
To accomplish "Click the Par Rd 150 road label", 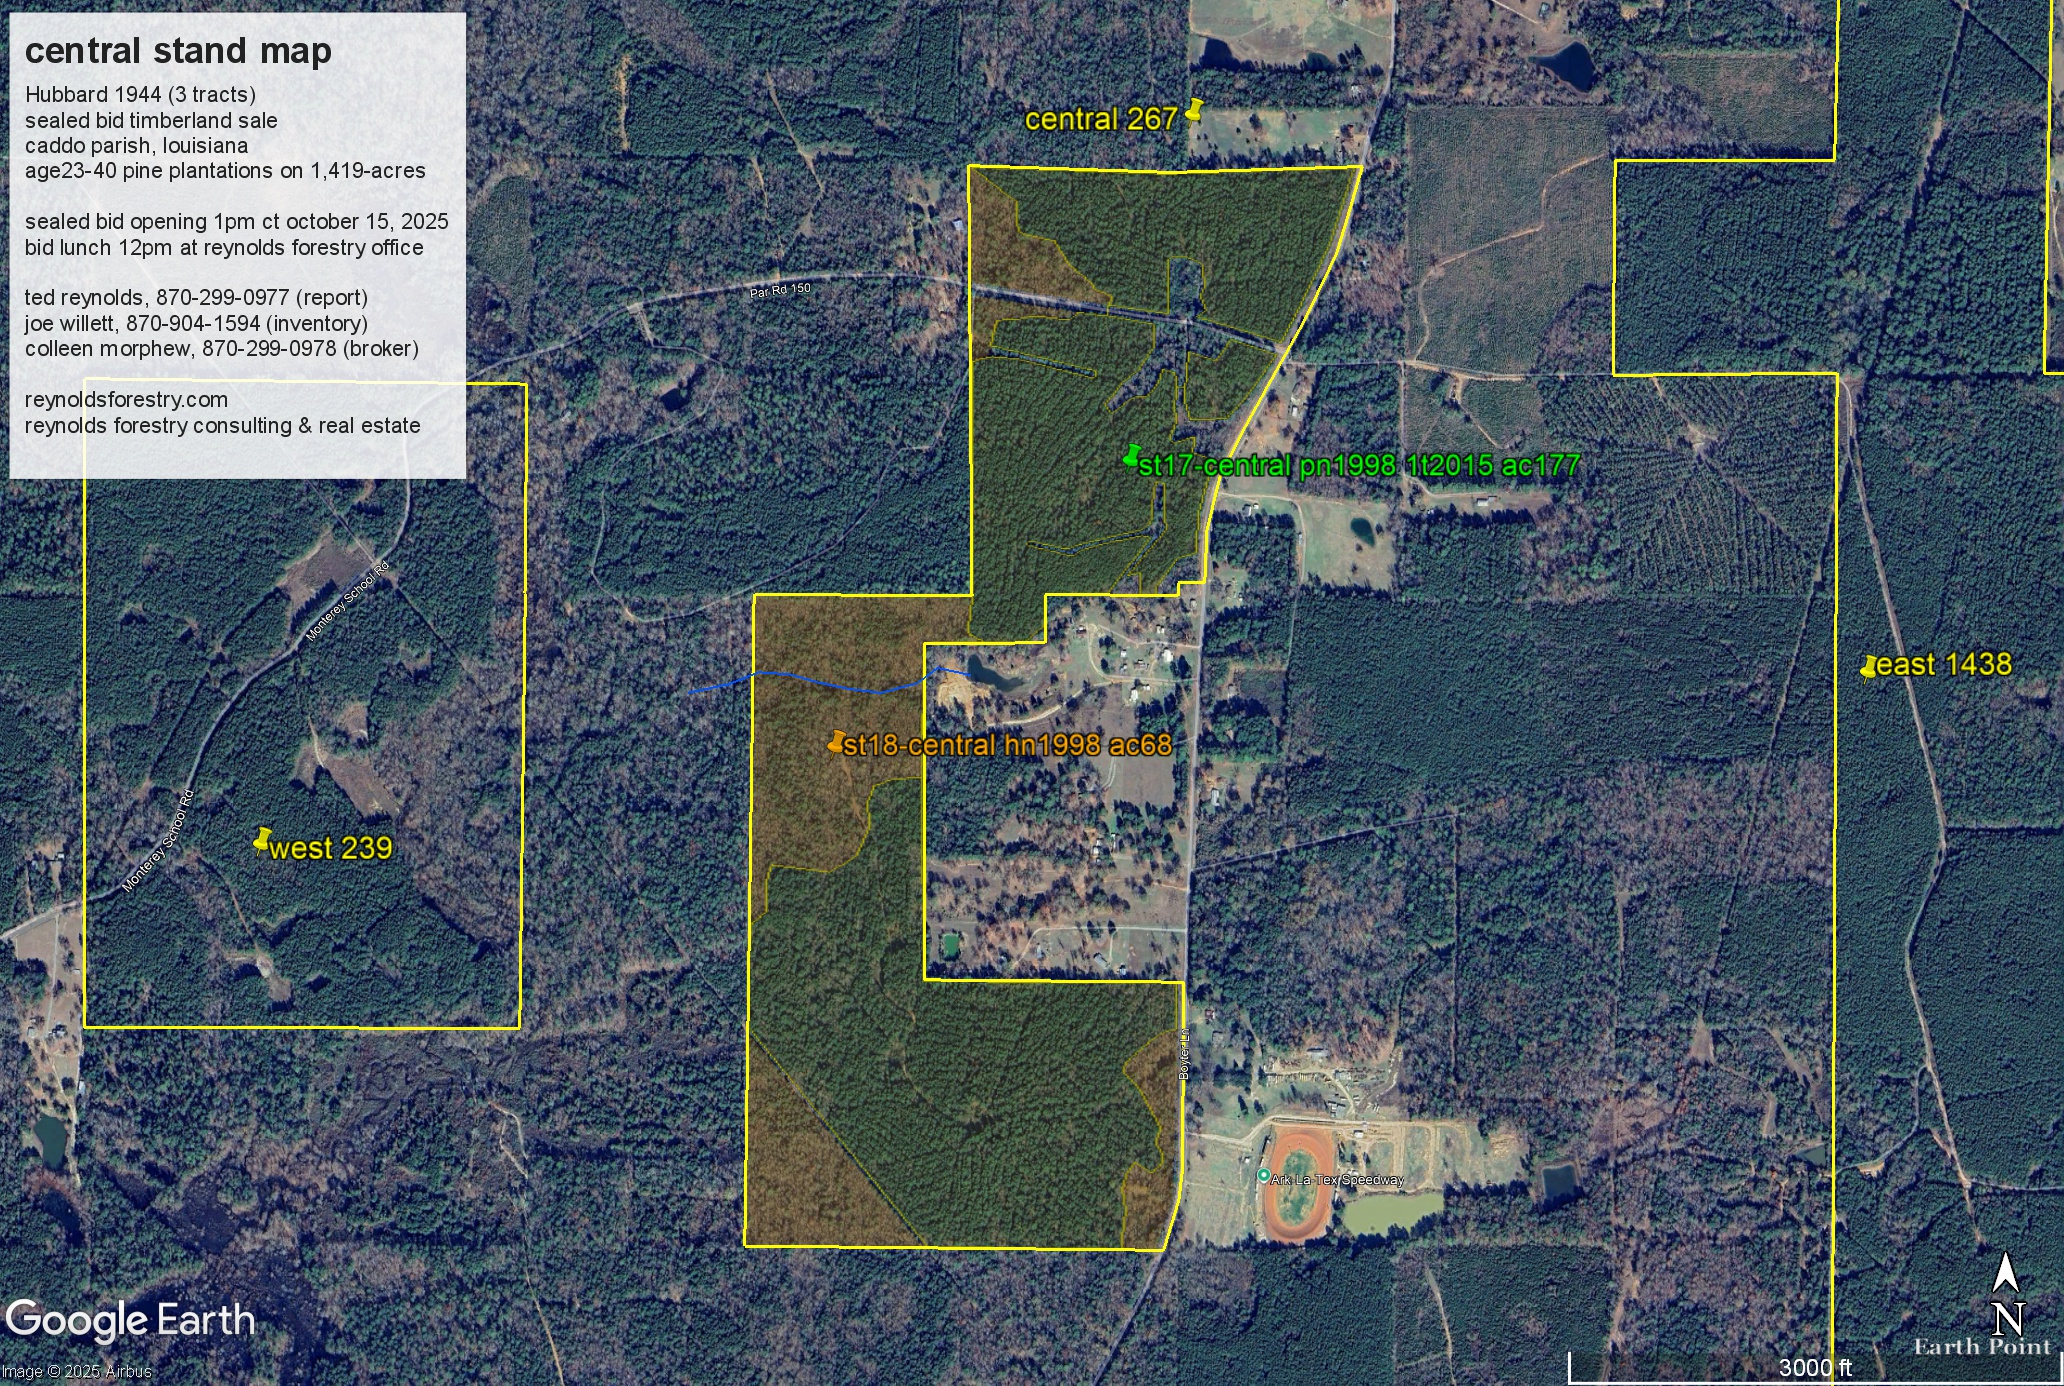I will click(x=780, y=290).
